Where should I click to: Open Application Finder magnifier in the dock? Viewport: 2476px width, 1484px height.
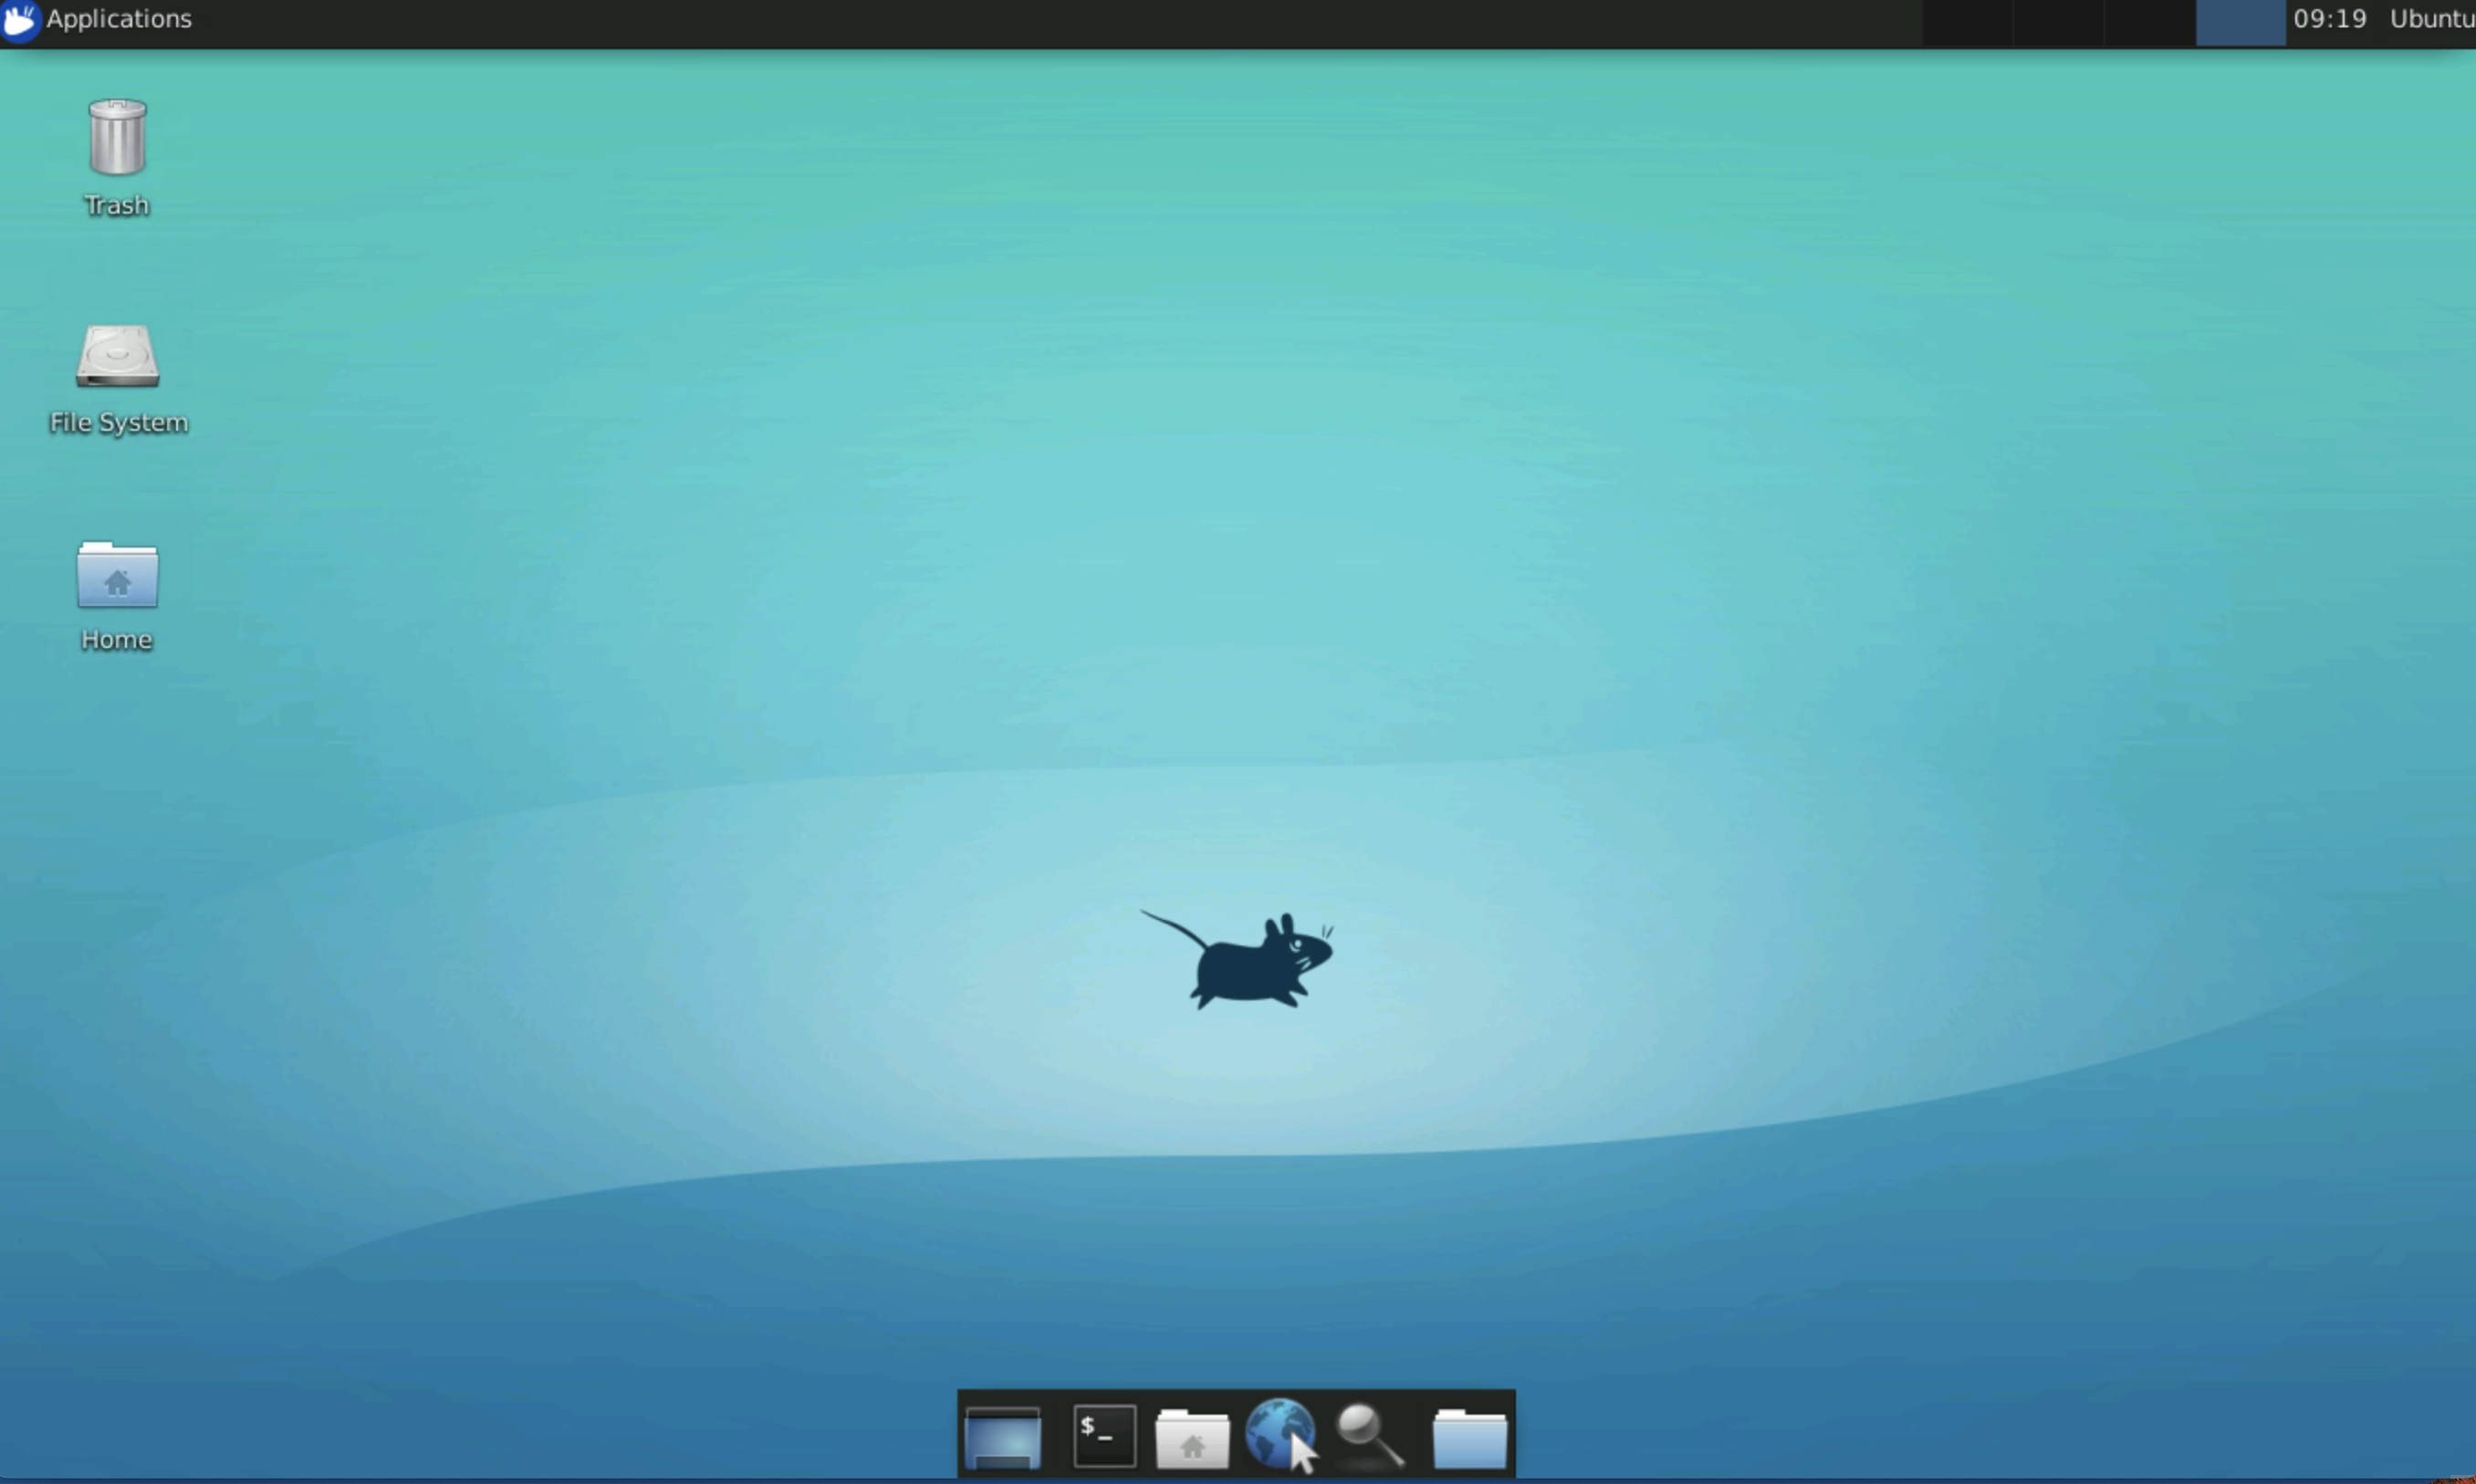point(1371,1437)
